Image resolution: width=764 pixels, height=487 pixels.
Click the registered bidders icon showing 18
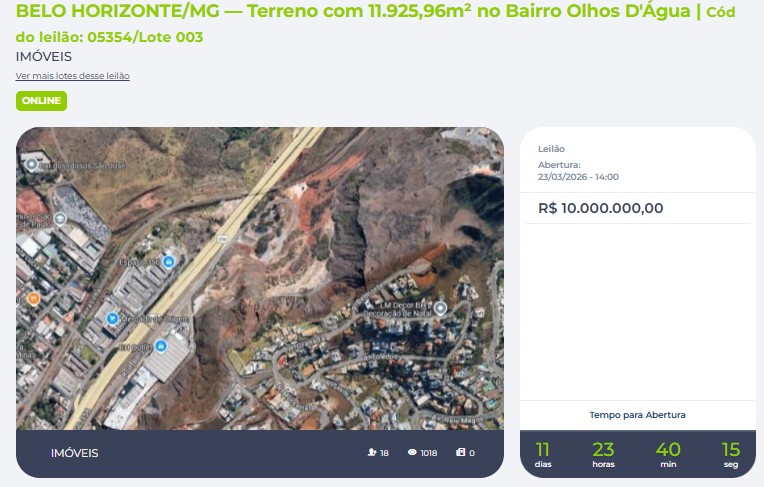372,452
